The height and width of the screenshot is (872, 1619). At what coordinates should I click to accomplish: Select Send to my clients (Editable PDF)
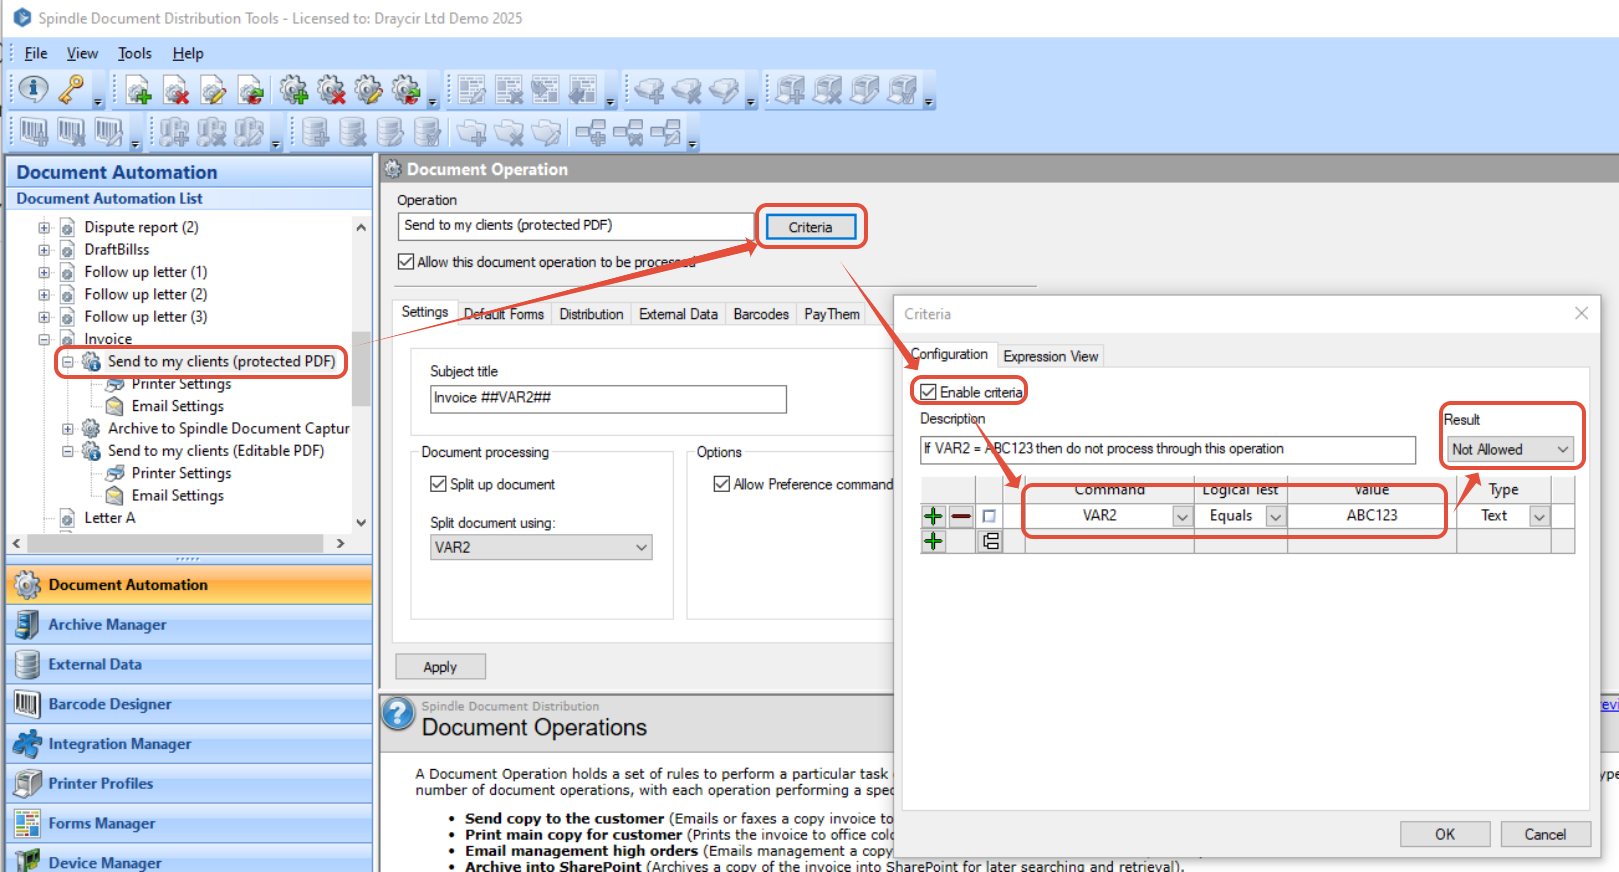click(x=216, y=451)
